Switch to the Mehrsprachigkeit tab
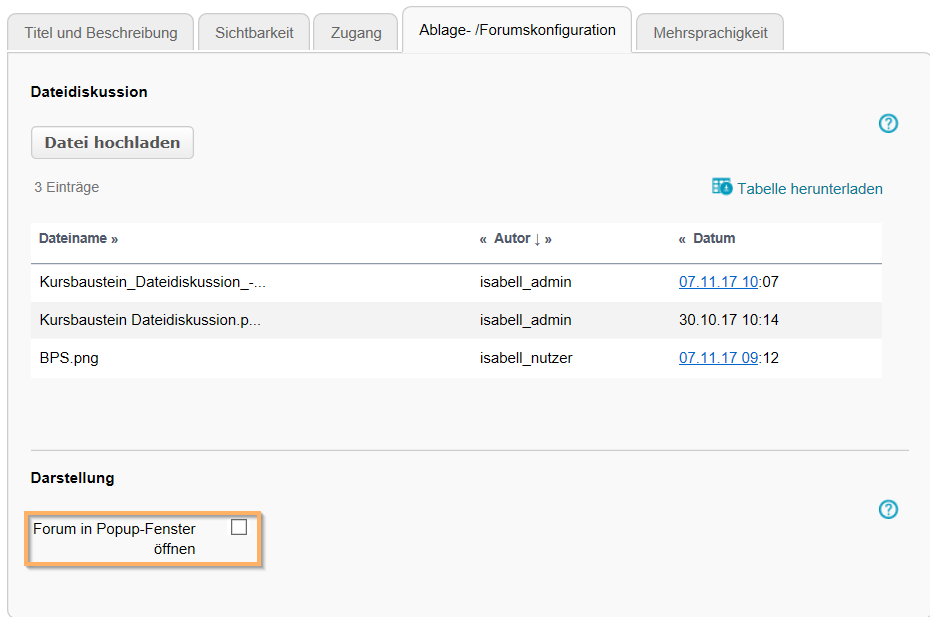The image size is (930, 617). coord(709,31)
